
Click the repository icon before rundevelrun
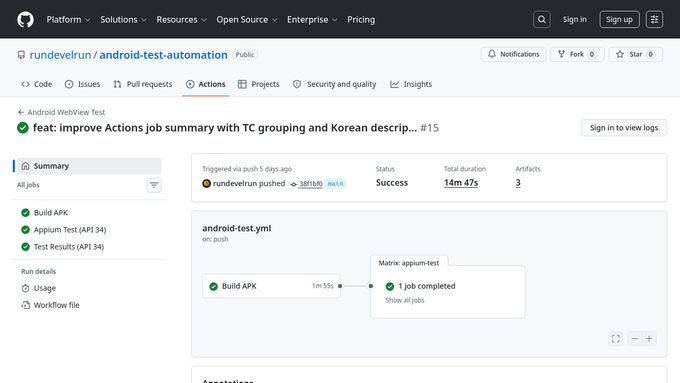[21, 55]
